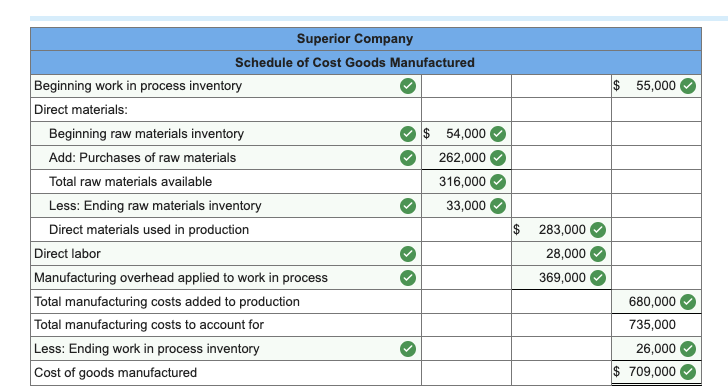Click the checkmark beside $55,000 amount

tap(688, 86)
